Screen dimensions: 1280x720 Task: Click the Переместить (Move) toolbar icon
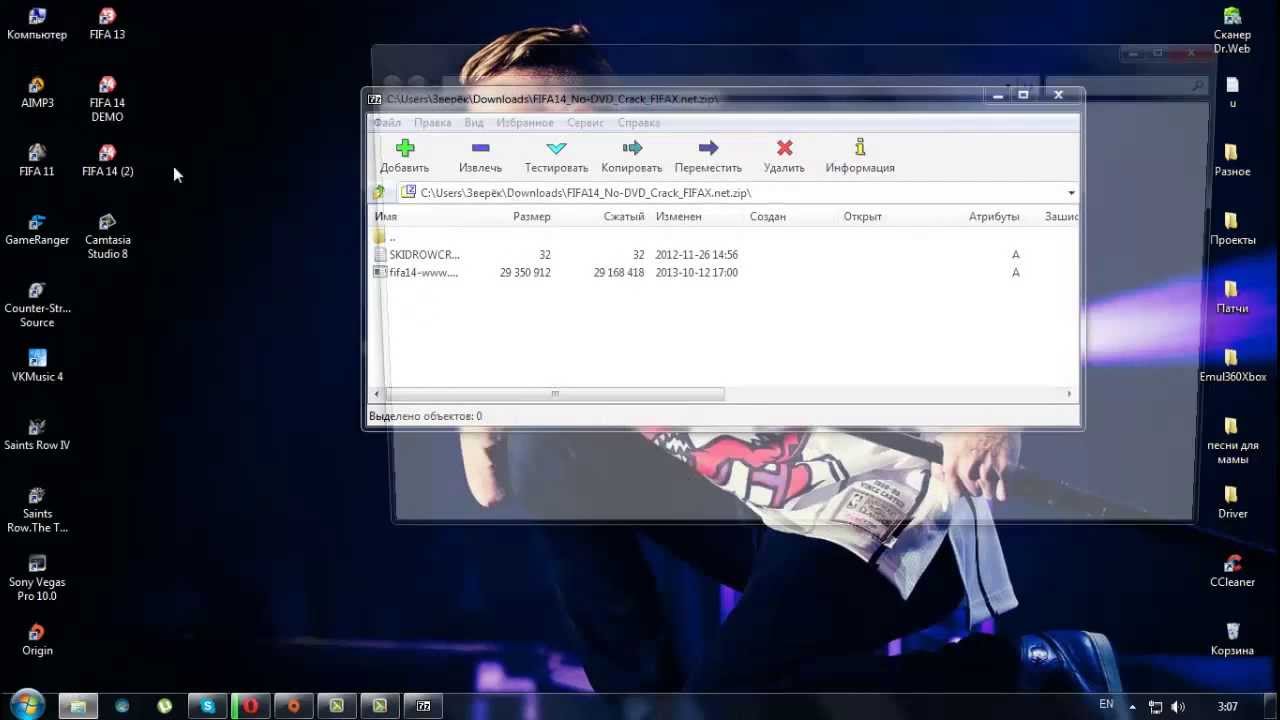[708, 148]
